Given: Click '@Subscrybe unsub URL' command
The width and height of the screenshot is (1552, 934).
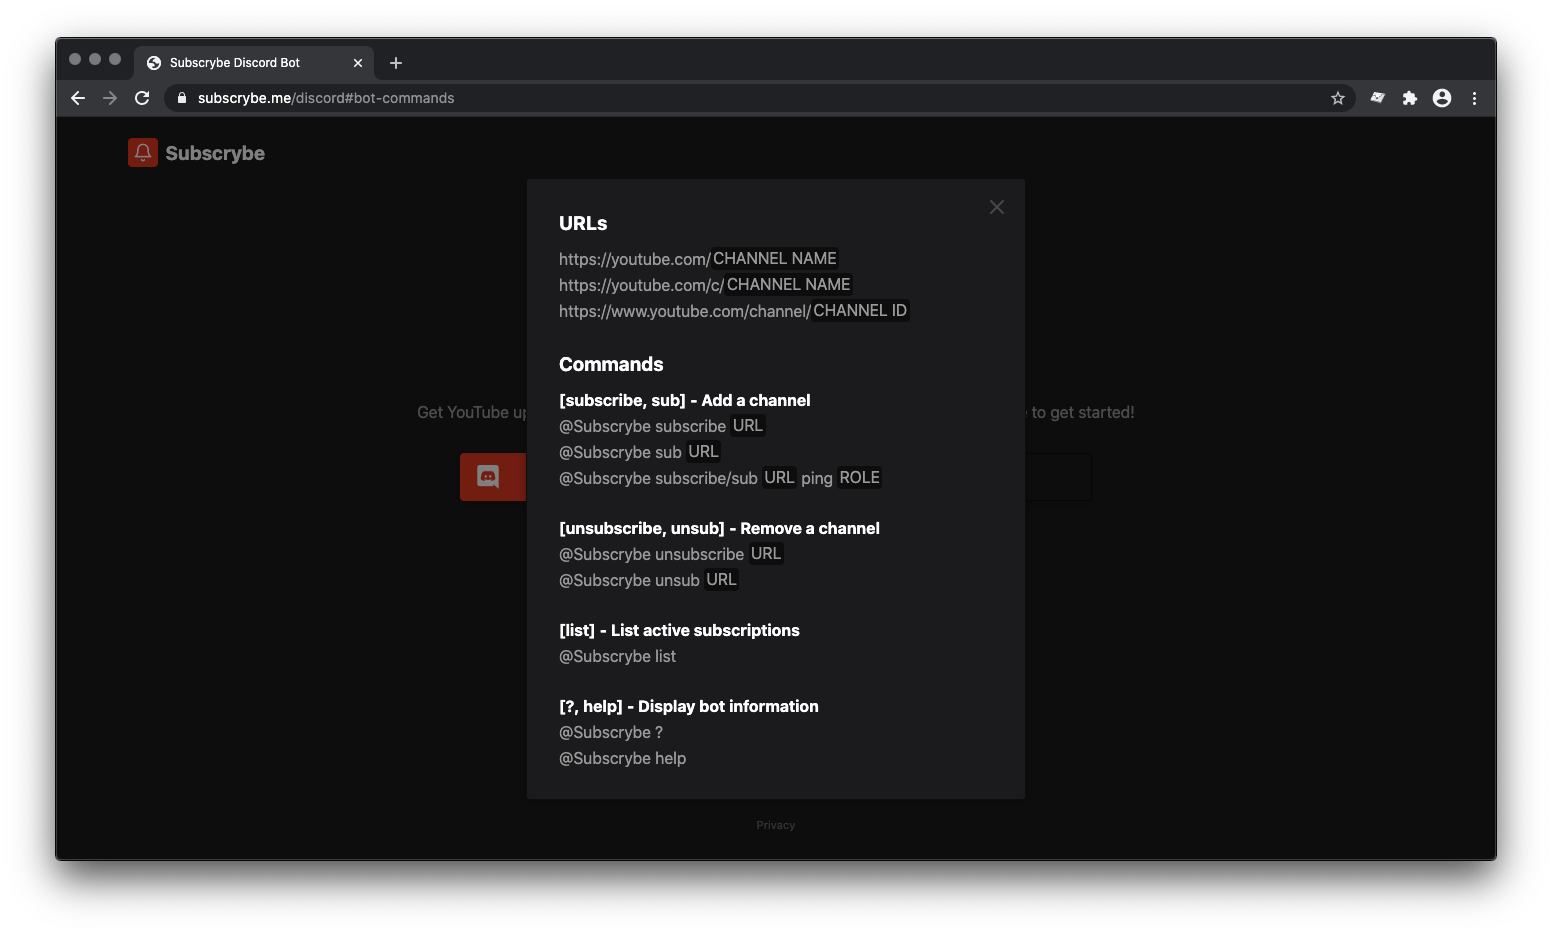Looking at the screenshot, I should 648,580.
